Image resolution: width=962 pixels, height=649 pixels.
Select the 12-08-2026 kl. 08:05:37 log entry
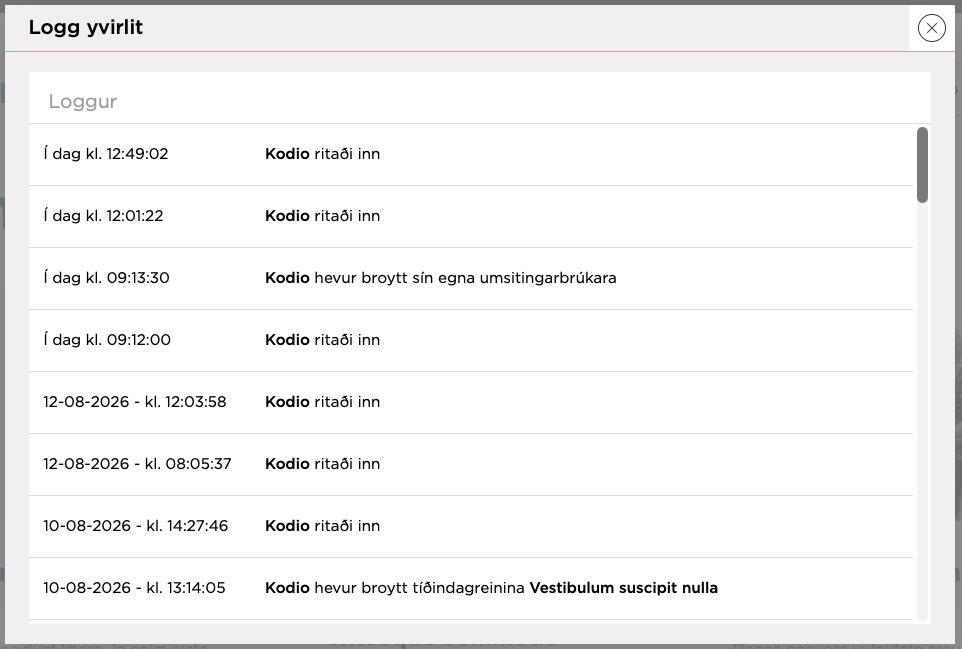click(471, 464)
